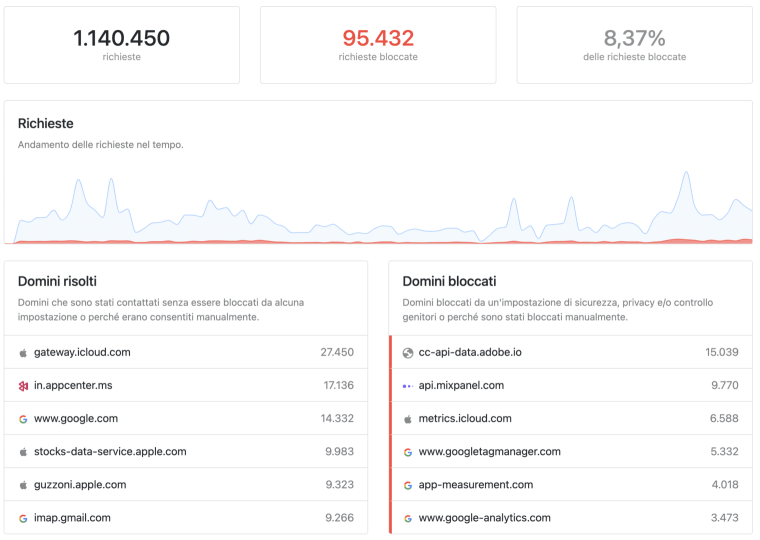This screenshot has width=760, height=540.
Task: Select the metrics.icloud.com blocked domain
Action: coord(465,418)
